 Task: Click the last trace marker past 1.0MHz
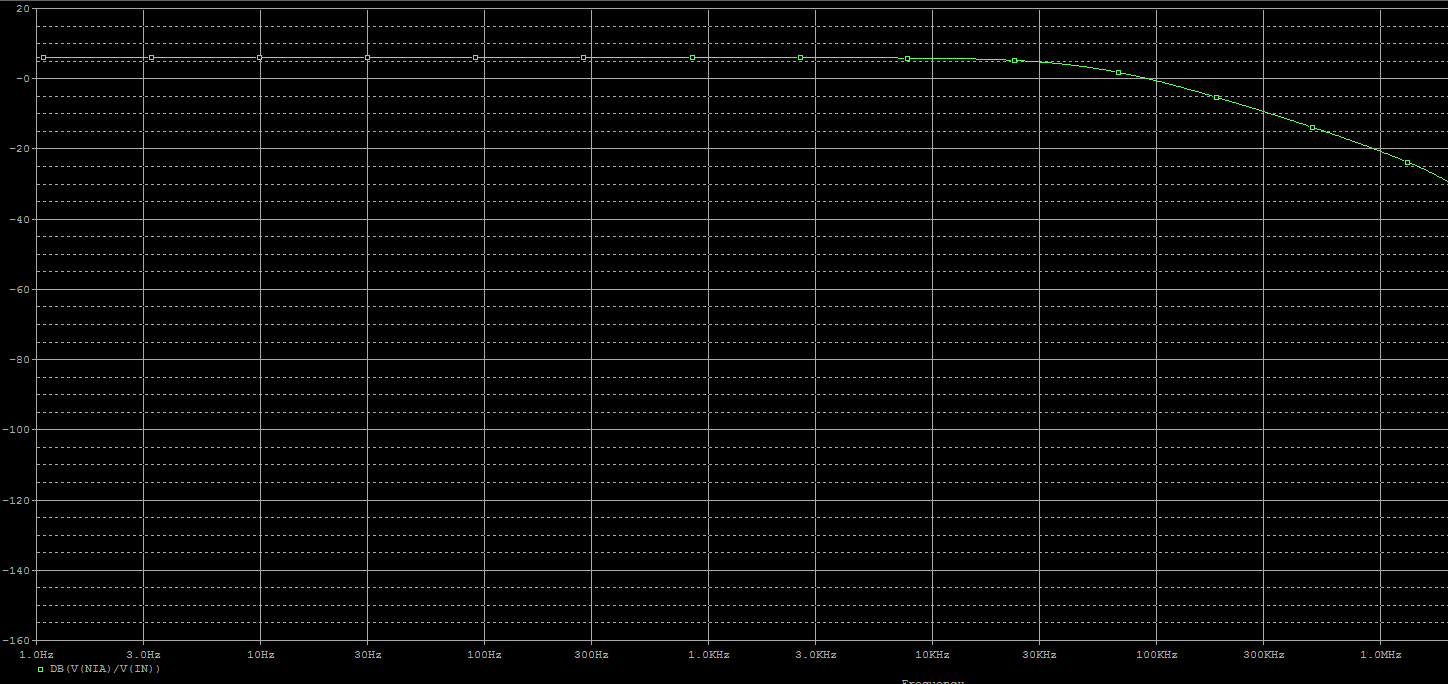[1407, 162]
